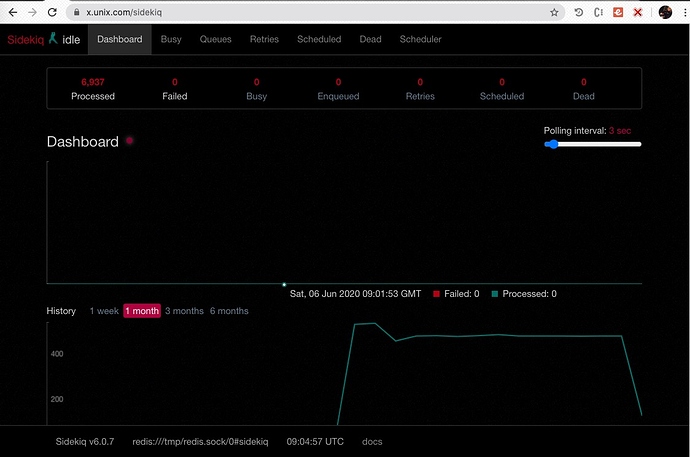Open the red X extension icon
This screenshot has width=690, height=457.
click(x=638, y=12)
